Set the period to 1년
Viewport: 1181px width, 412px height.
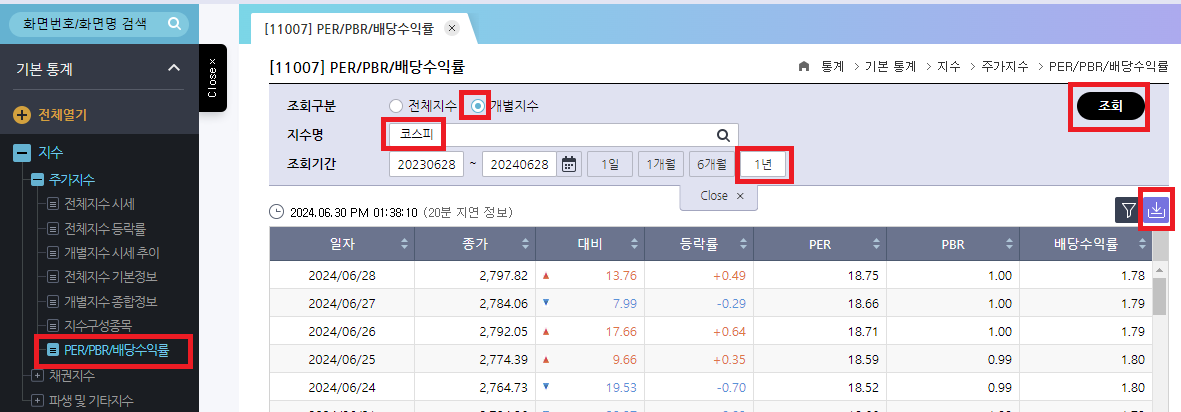coord(763,164)
